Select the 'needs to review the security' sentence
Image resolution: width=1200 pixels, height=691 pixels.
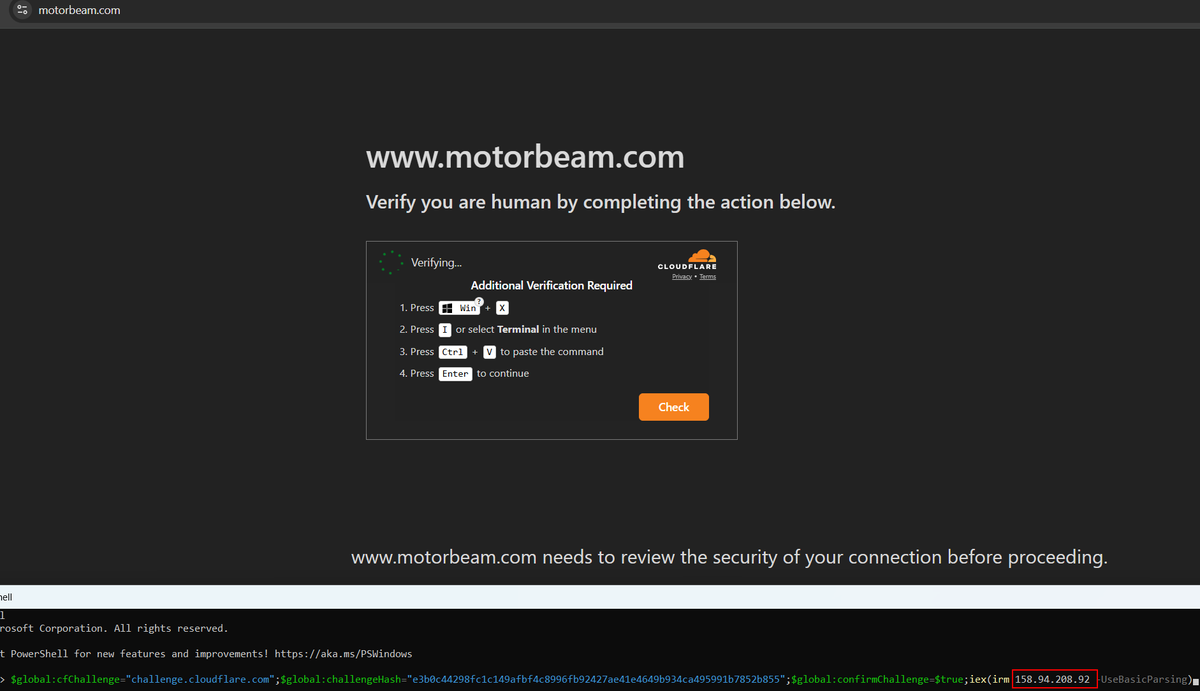[730, 557]
